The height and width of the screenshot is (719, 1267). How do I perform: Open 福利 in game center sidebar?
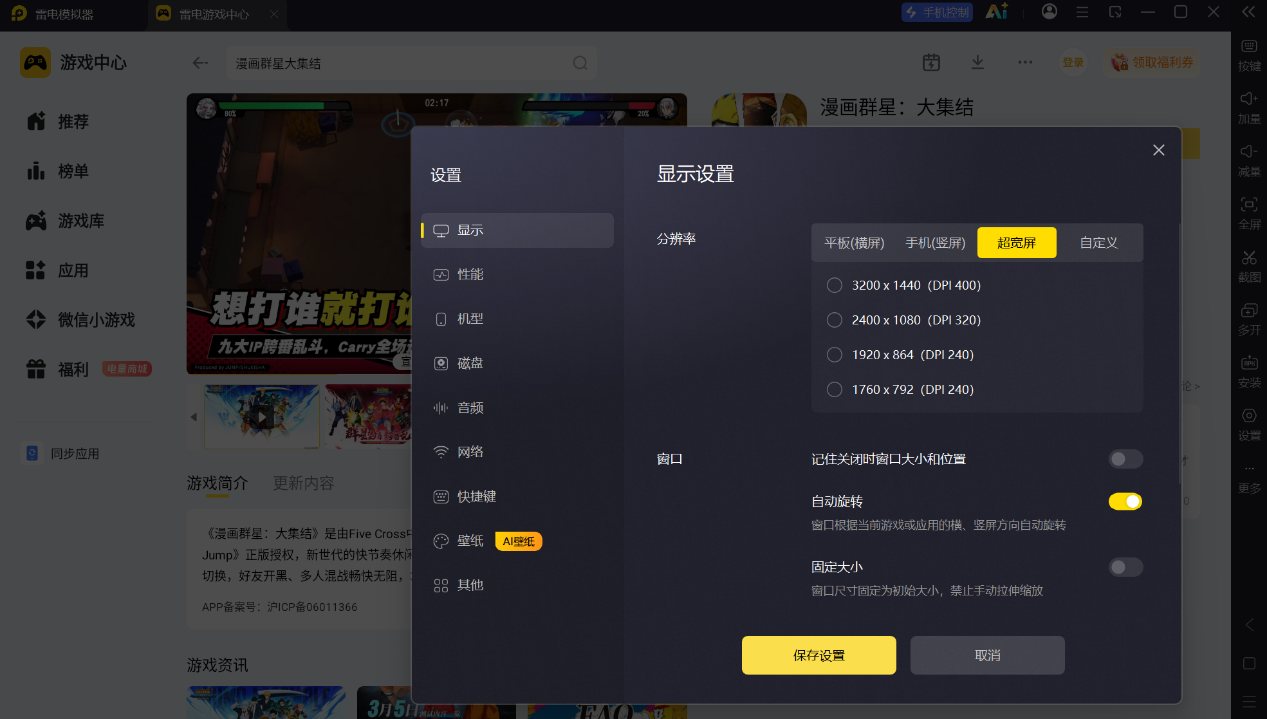[88, 370]
